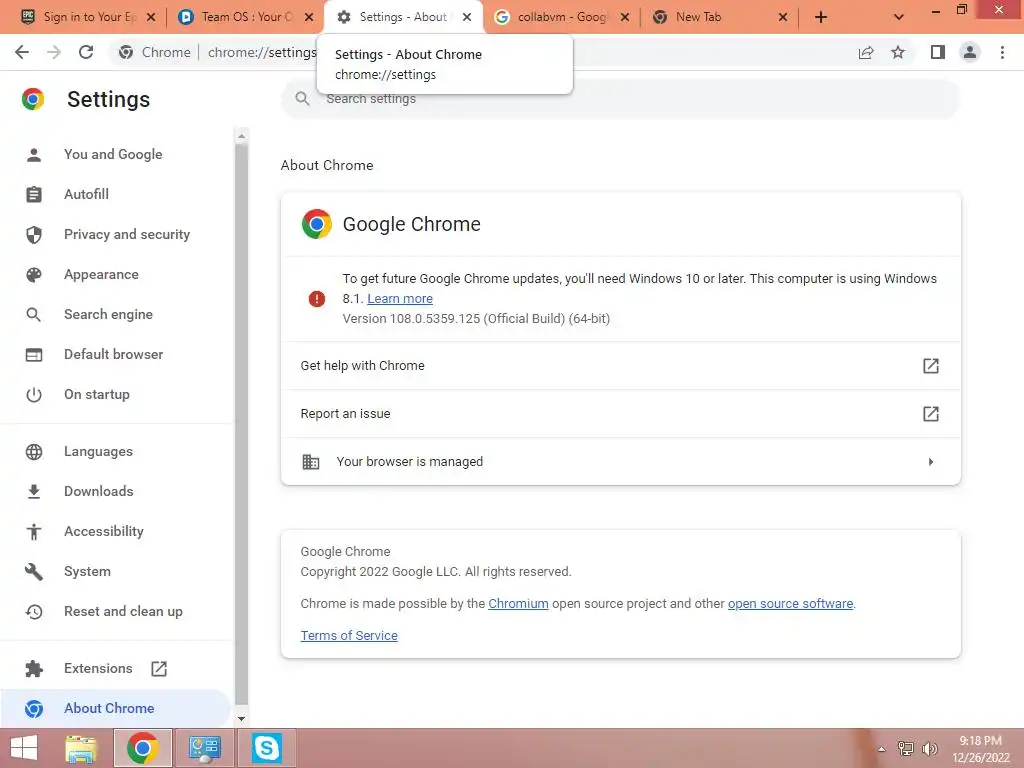Open Default browser settings
1024x768 pixels.
(114, 354)
